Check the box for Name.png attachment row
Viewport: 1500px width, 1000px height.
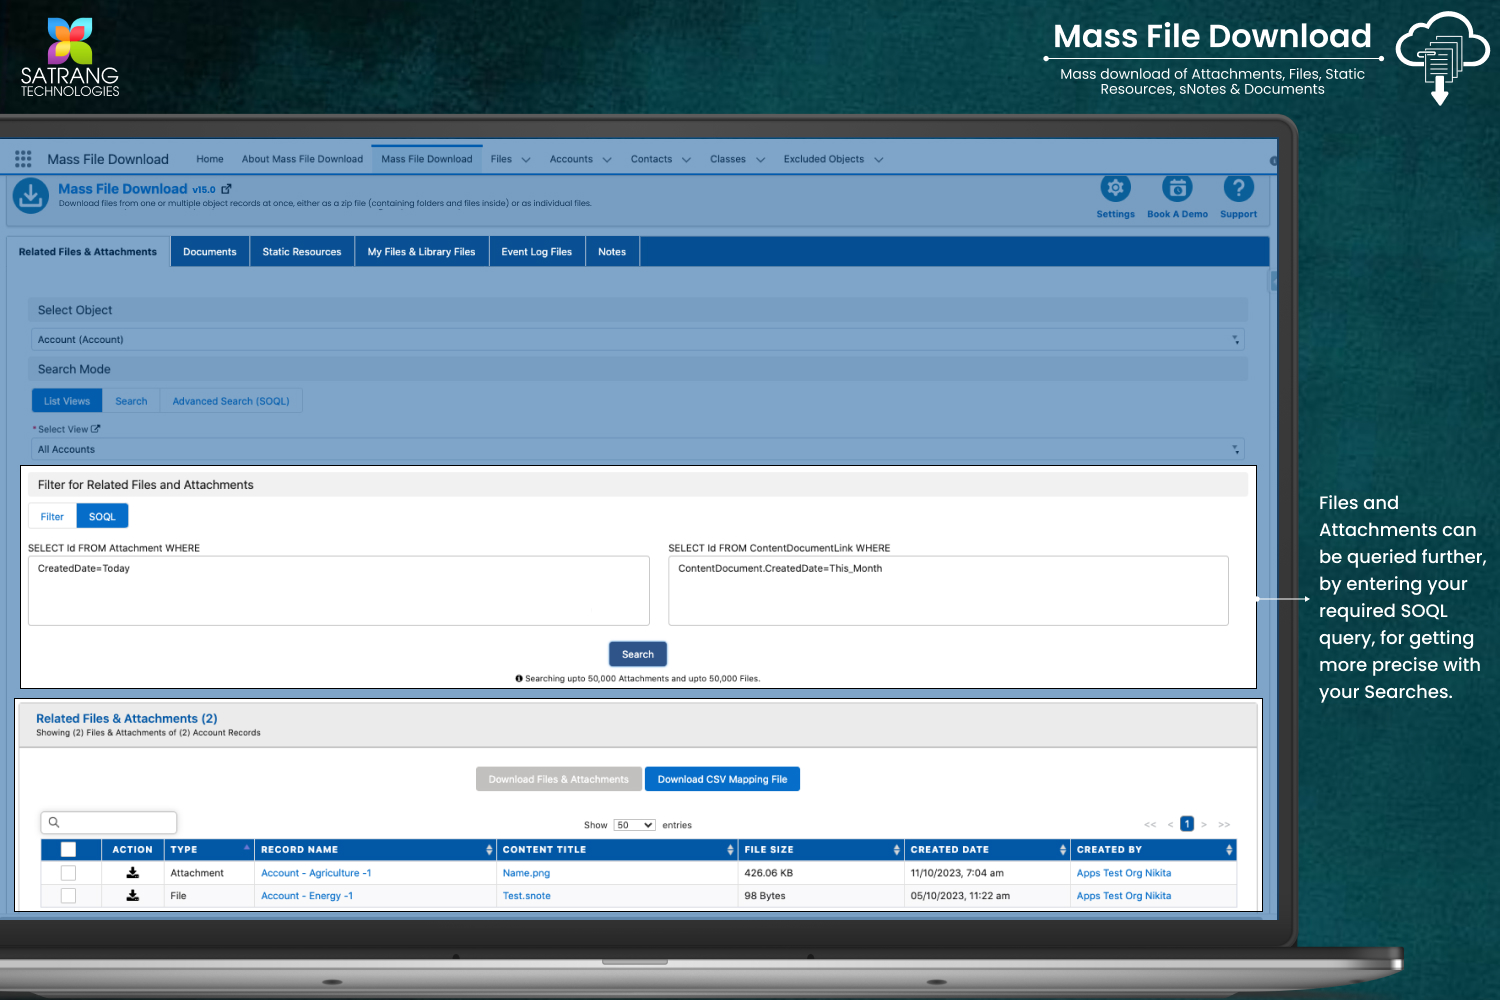(68, 873)
